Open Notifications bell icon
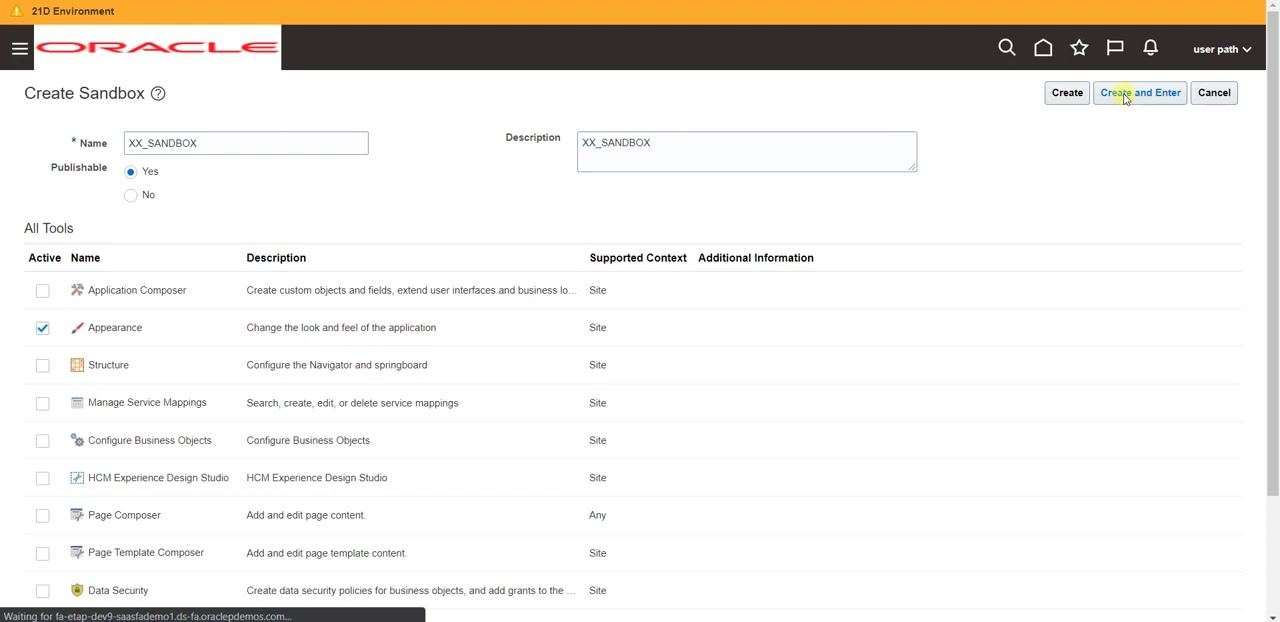 (x=1151, y=48)
